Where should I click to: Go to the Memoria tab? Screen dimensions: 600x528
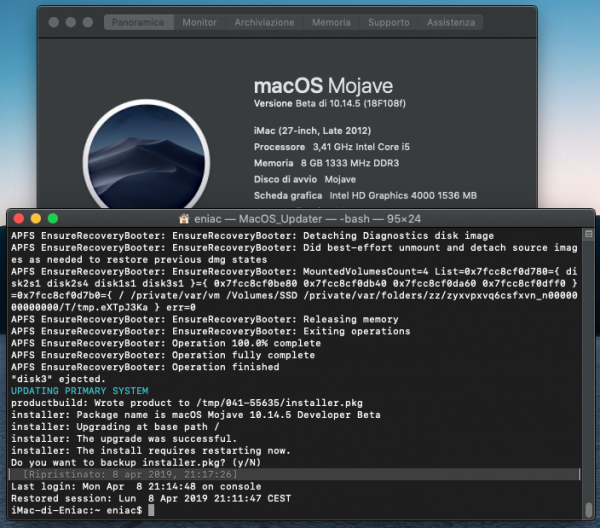(x=331, y=22)
